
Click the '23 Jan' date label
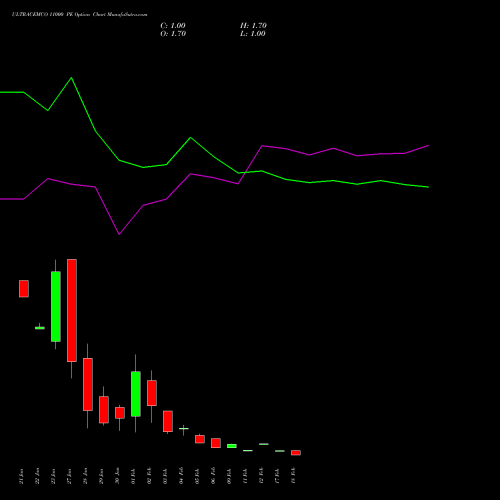pos(54,476)
